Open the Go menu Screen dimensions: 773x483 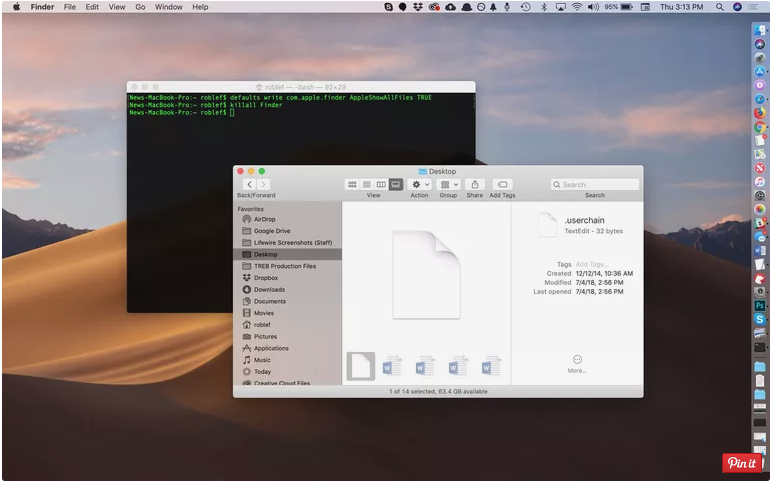click(x=141, y=7)
